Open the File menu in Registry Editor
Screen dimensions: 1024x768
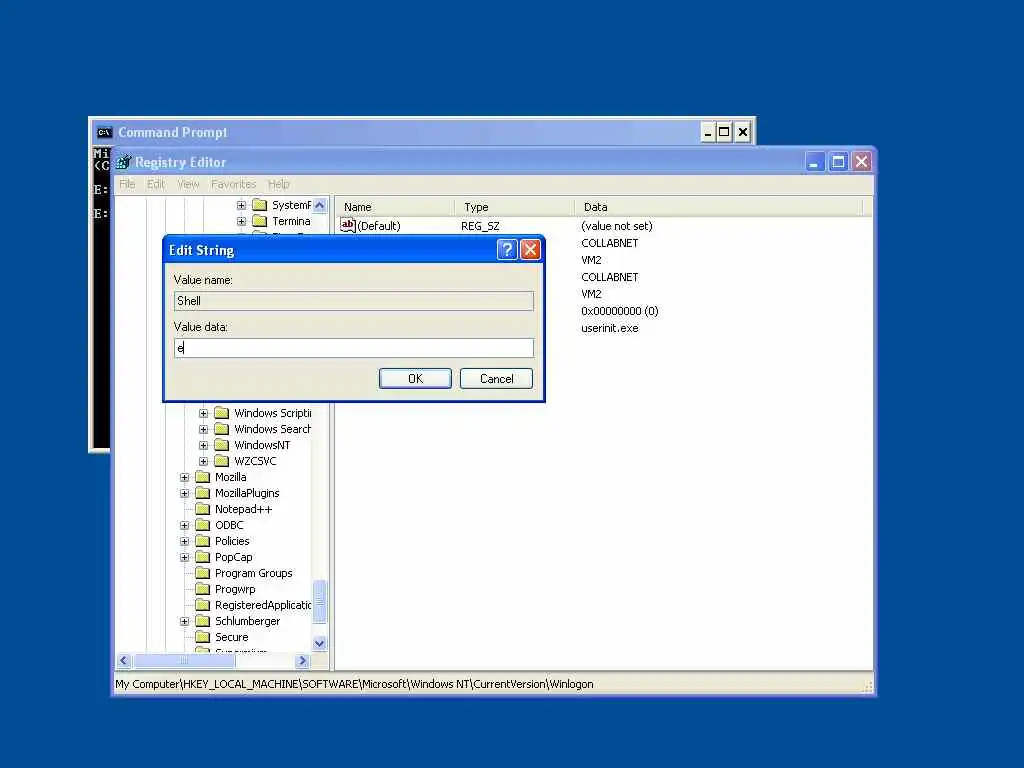tap(127, 184)
